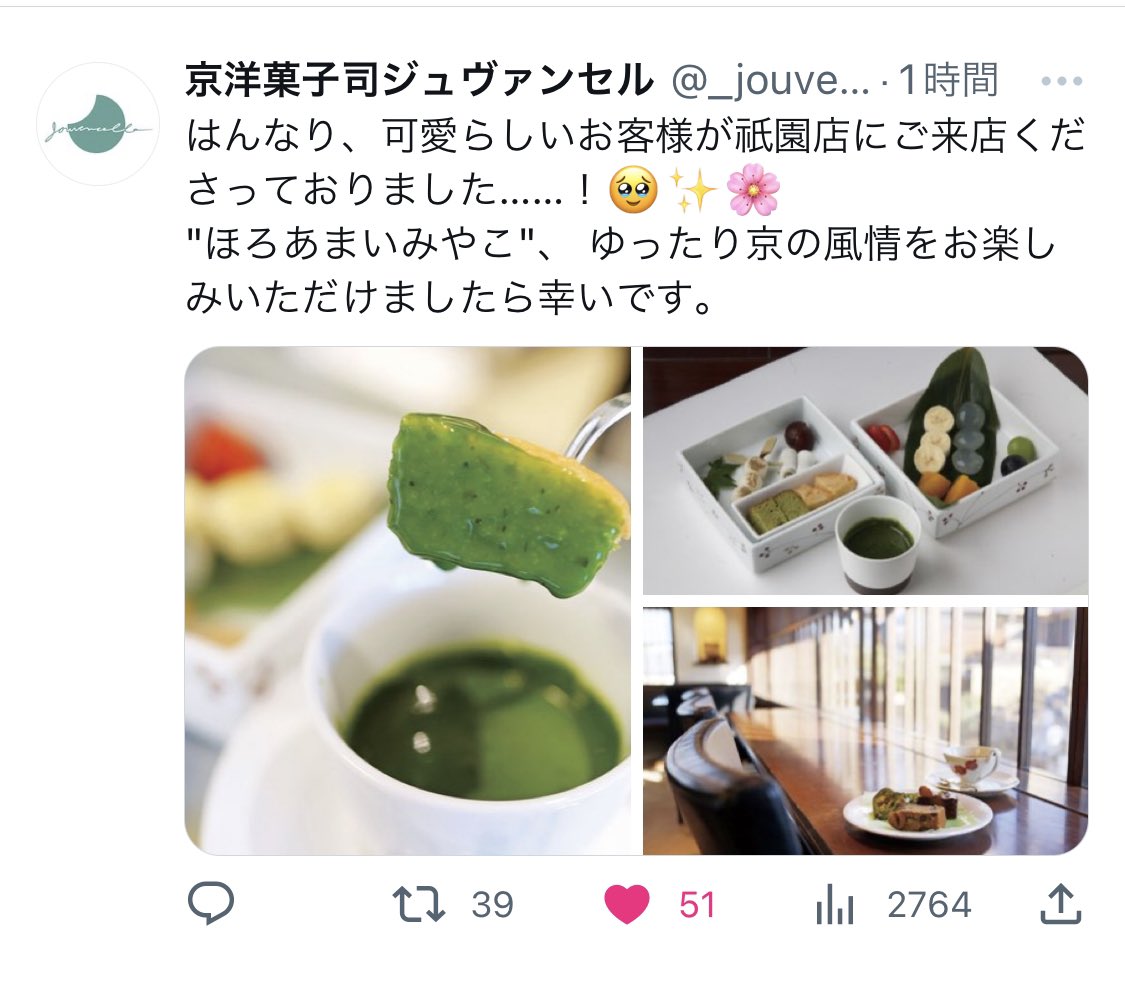1125x984 pixels.
Task: Open the dessert box set photo
Action: point(865,471)
